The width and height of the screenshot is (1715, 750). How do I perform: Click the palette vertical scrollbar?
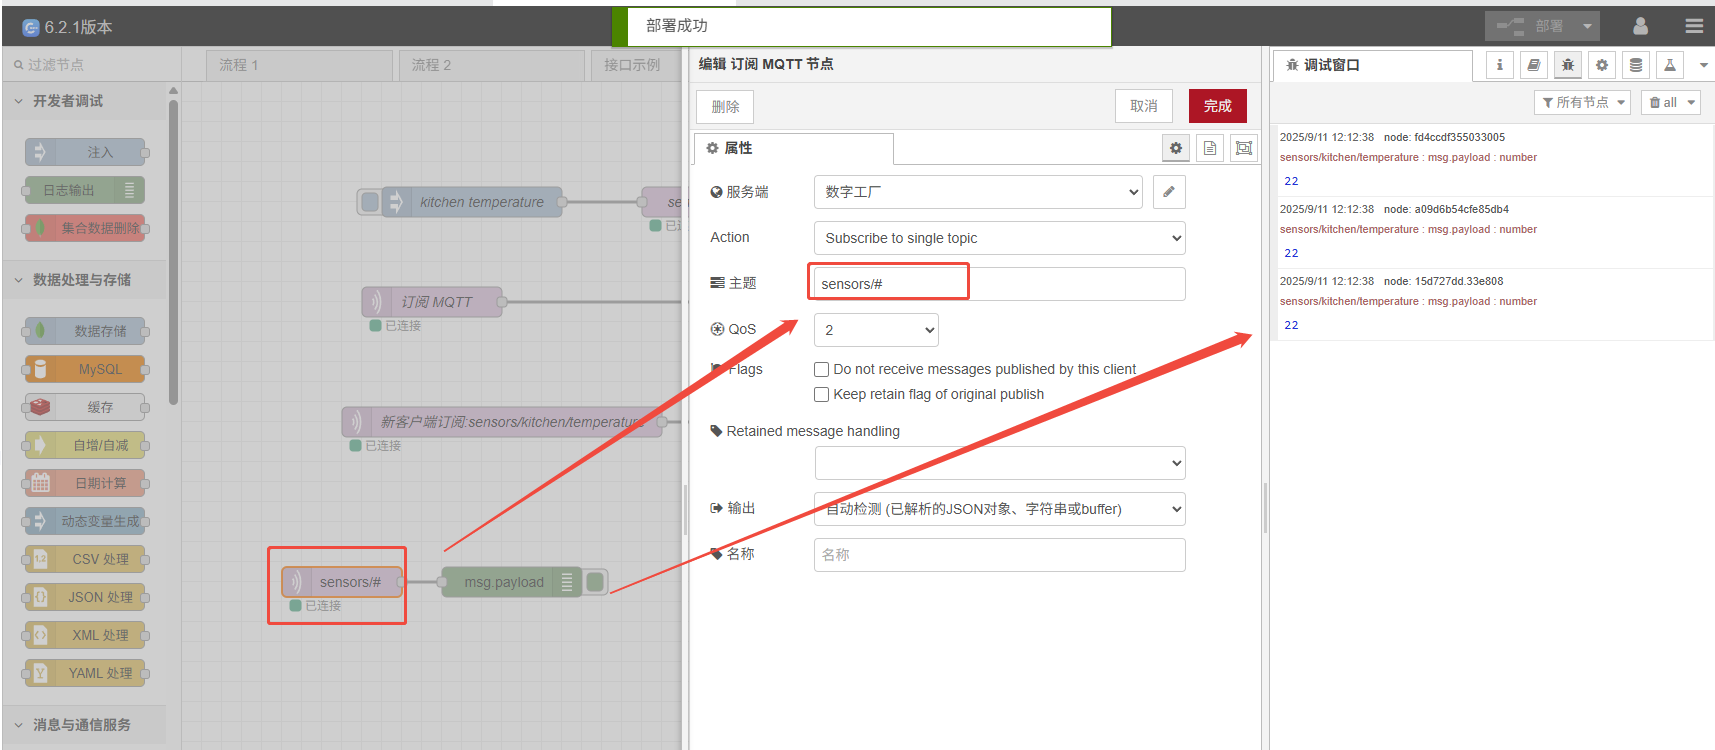[174, 250]
